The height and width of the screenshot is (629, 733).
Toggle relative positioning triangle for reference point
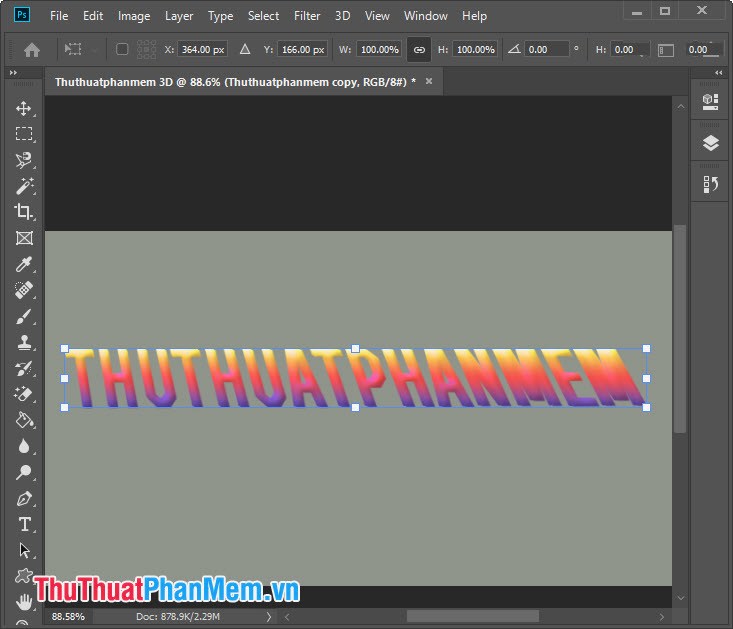tap(245, 49)
